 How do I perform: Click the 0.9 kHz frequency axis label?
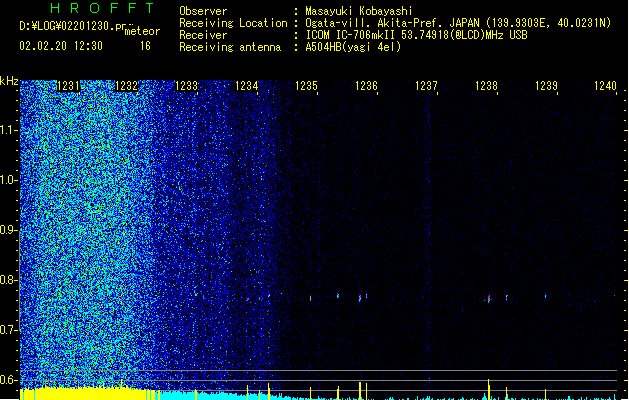[7, 230]
